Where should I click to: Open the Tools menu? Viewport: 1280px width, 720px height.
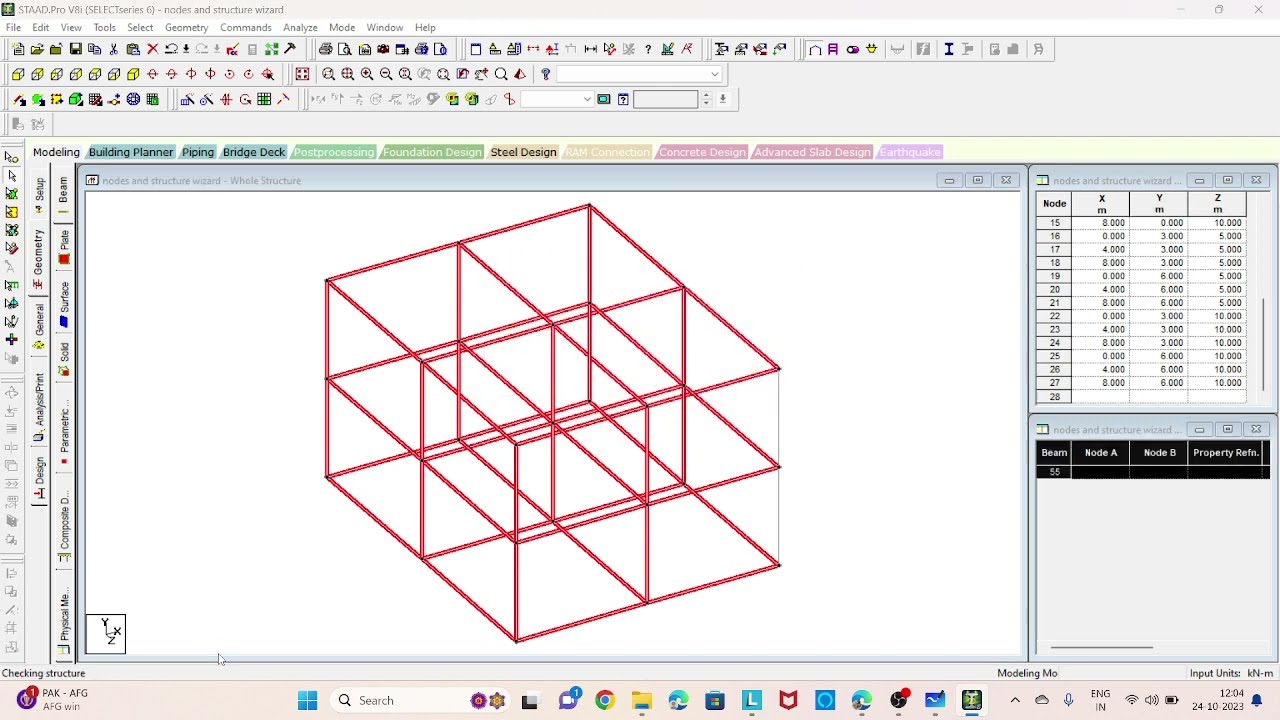pyautogui.click(x=104, y=27)
